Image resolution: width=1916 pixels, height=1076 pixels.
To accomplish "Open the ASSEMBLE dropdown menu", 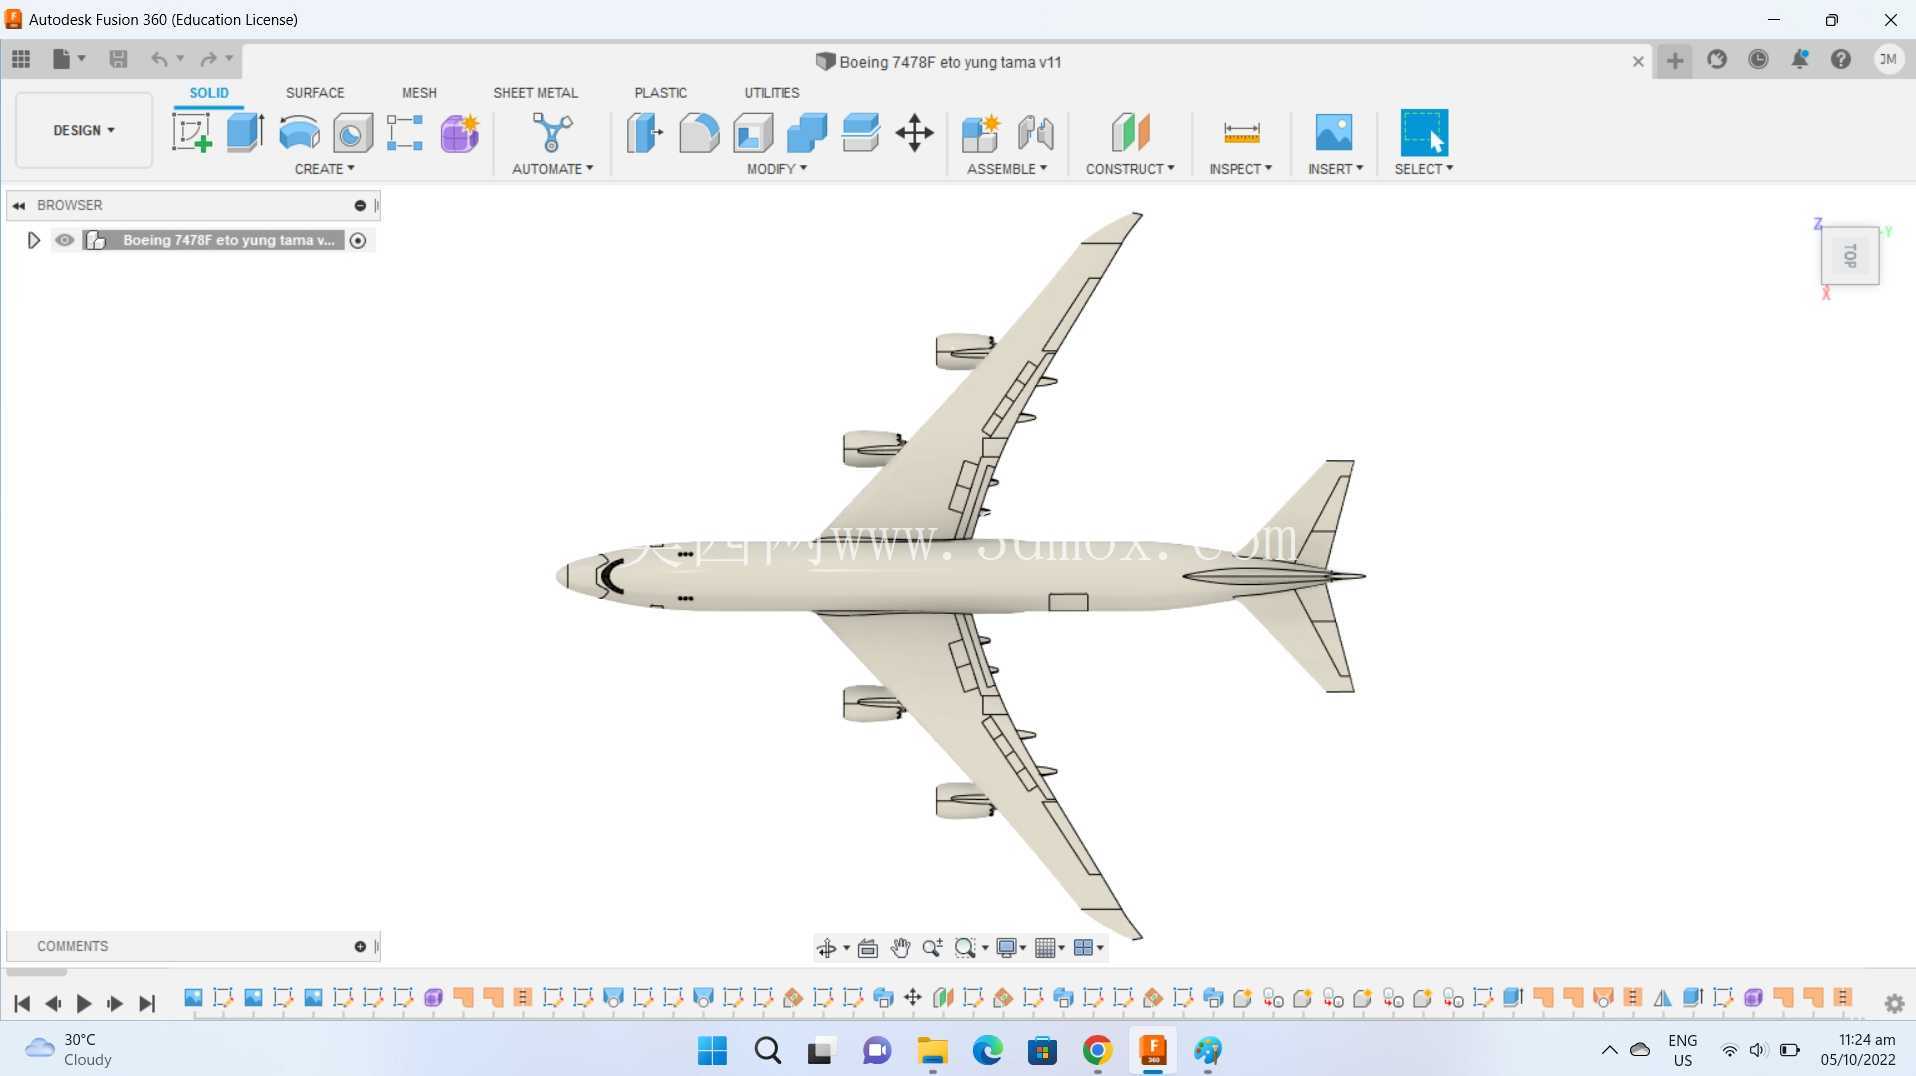I will tap(1007, 169).
